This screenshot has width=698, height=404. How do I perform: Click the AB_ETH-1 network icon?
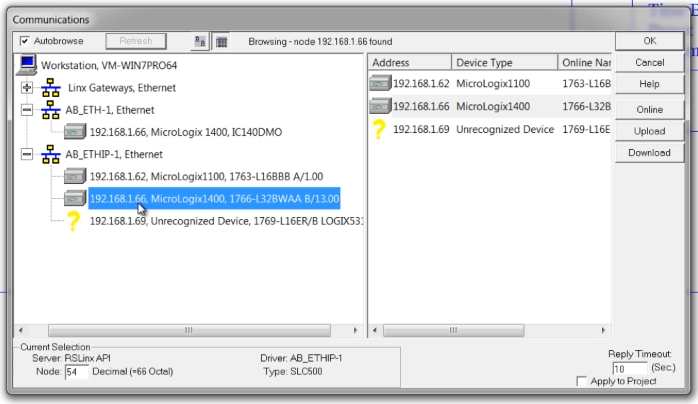(51, 110)
